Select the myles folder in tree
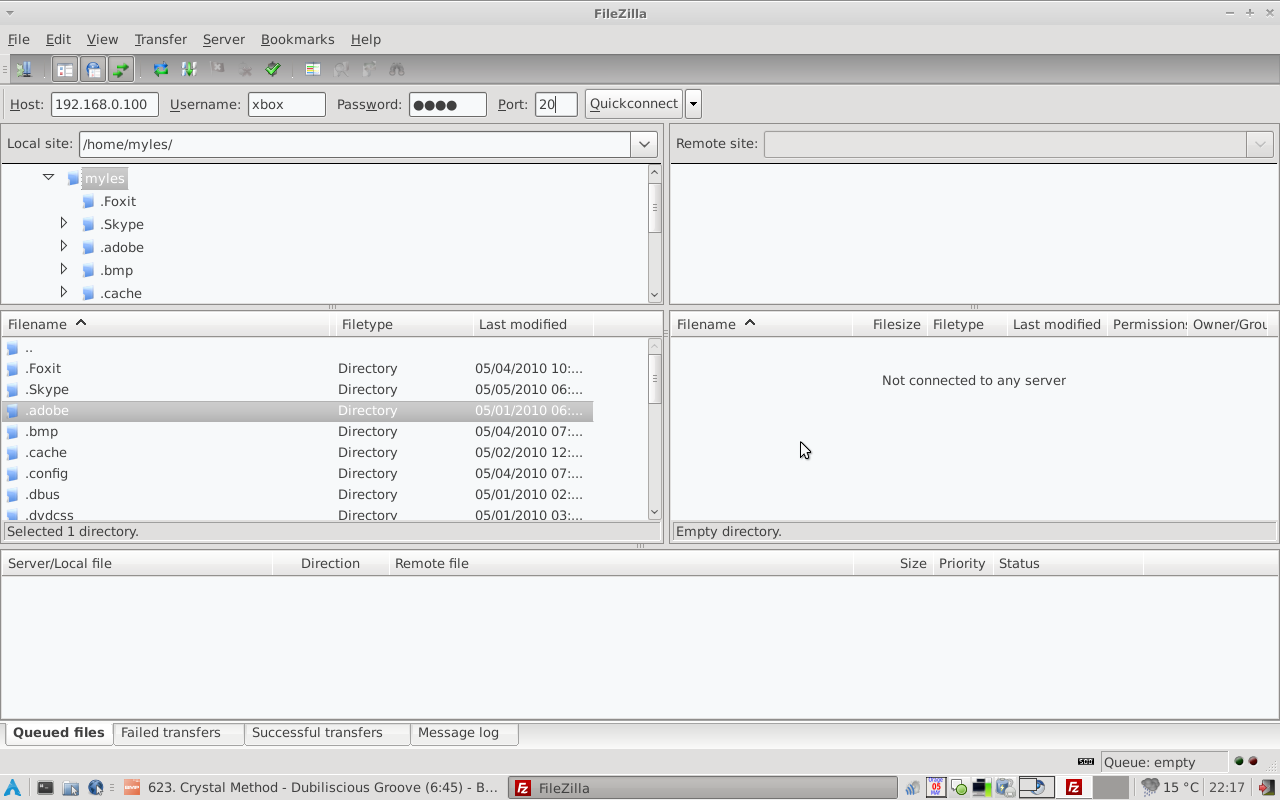The image size is (1280, 800). 104,178
